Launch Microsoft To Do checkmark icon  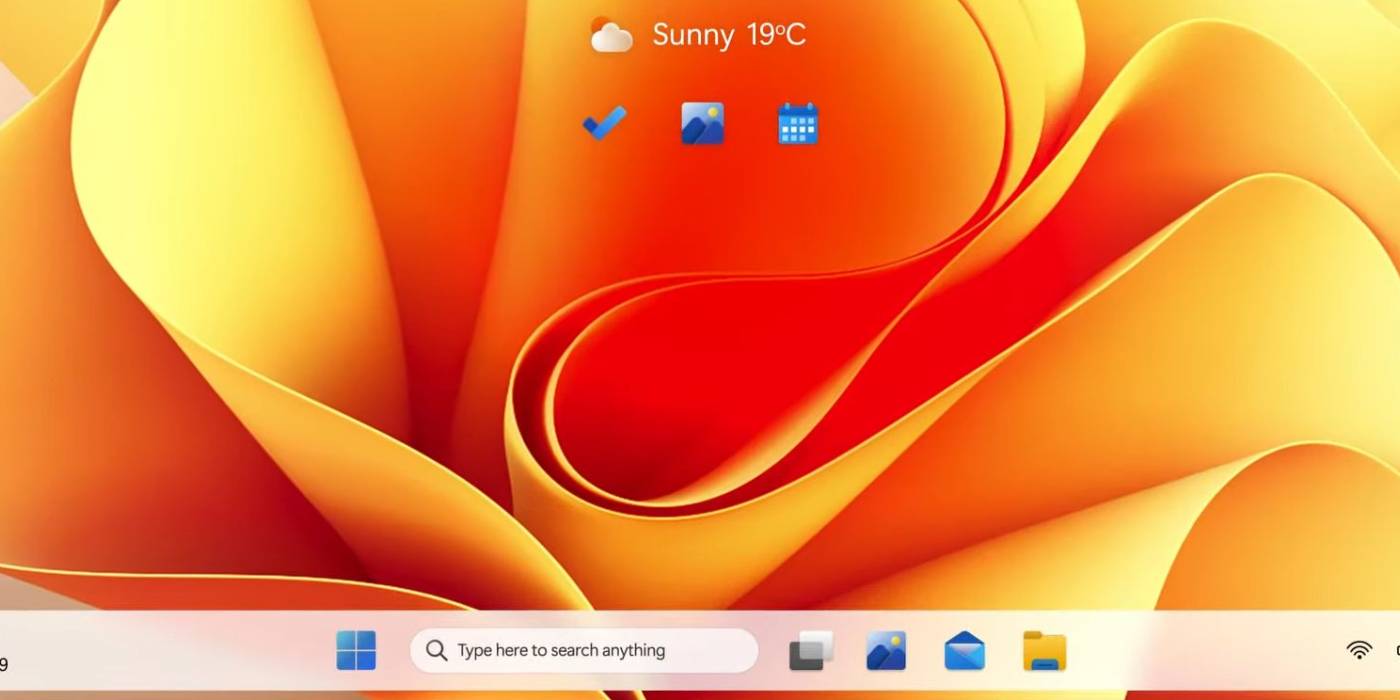point(605,124)
